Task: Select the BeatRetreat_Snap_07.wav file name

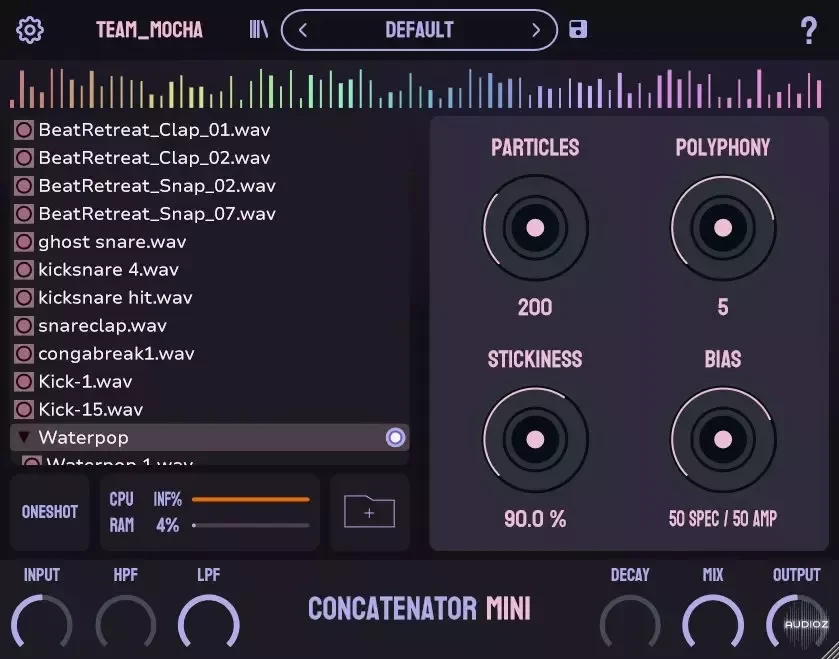Action: [x=157, y=214]
